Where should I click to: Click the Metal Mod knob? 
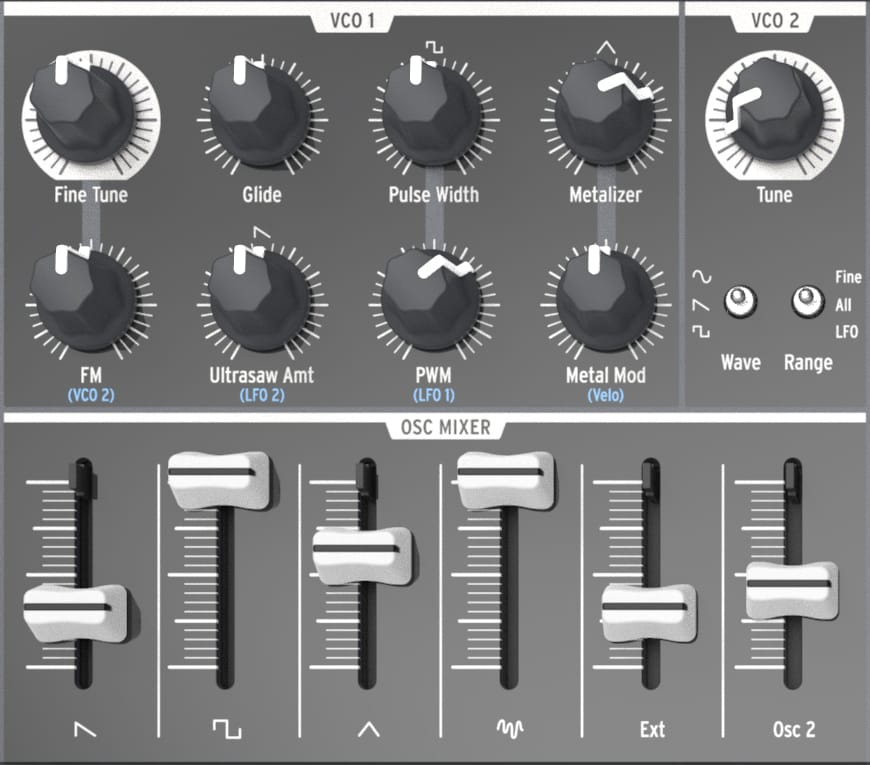tap(605, 300)
